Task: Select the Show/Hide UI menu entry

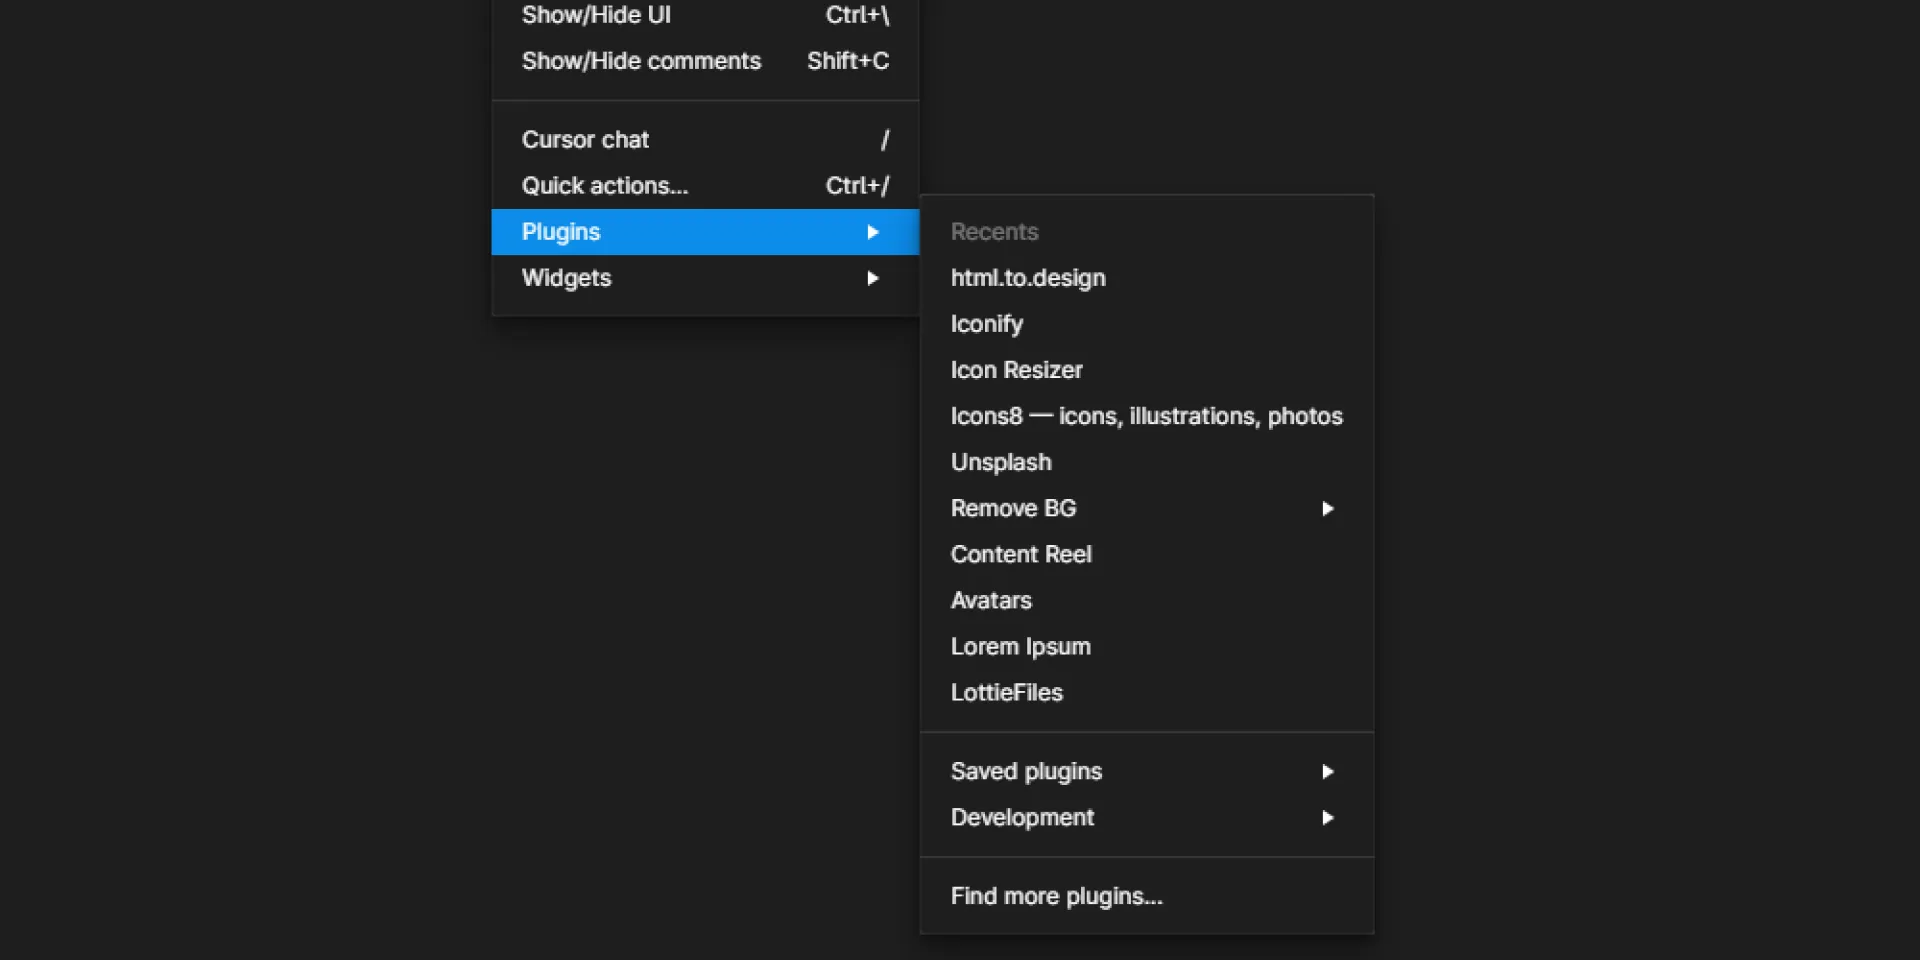Action: pyautogui.click(x=705, y=15)
